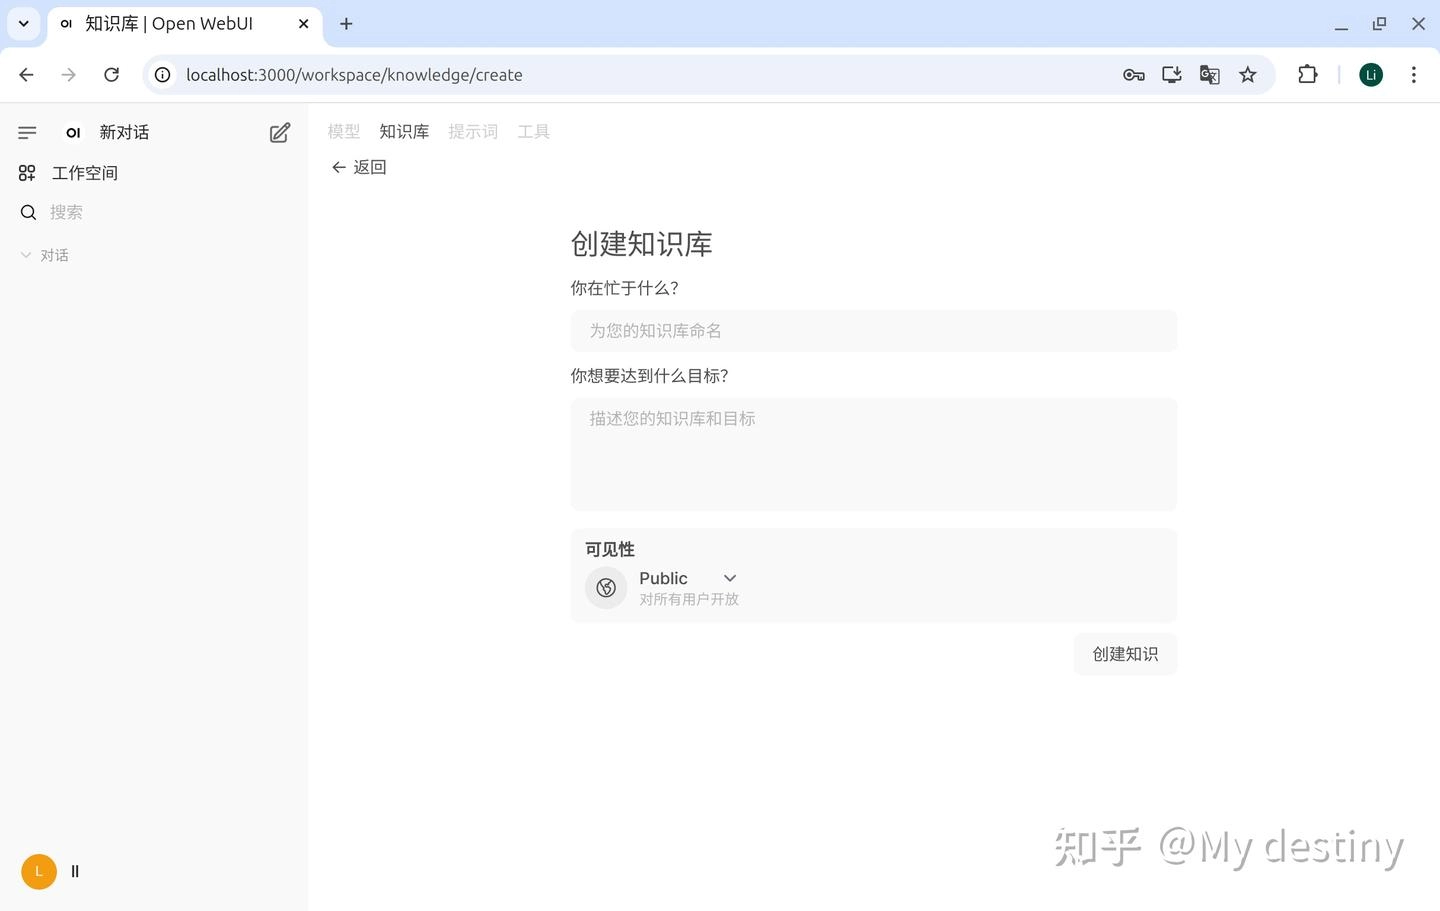Click the Google Translate icon in address bar
Image resolution: width=1440 pixels, height=911 pixels.
pos(1209,75)
